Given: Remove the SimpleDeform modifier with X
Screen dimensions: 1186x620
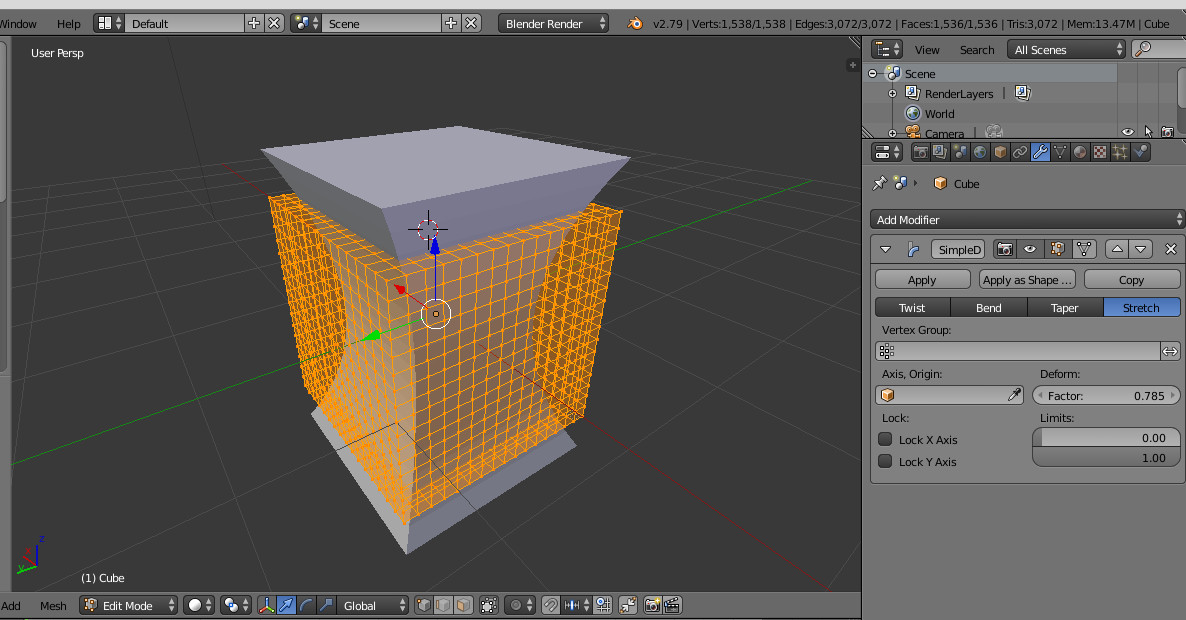Looking at the screenshot, I should click(x=1171, y=249).
